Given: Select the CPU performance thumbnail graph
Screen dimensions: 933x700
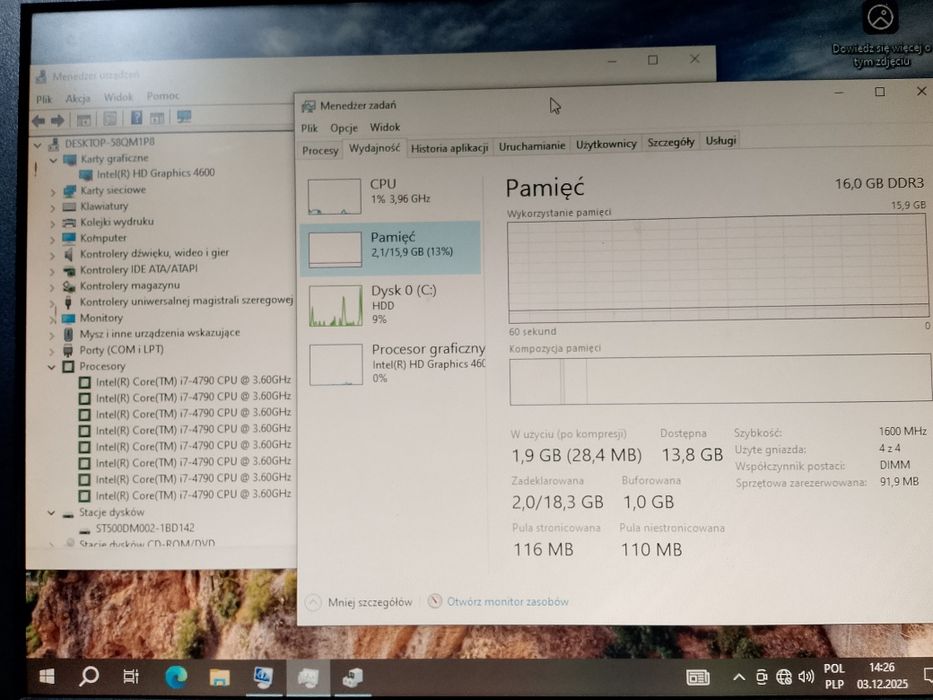Looking at the screenshot, I should pyautogui.click(x=334, y=196).
